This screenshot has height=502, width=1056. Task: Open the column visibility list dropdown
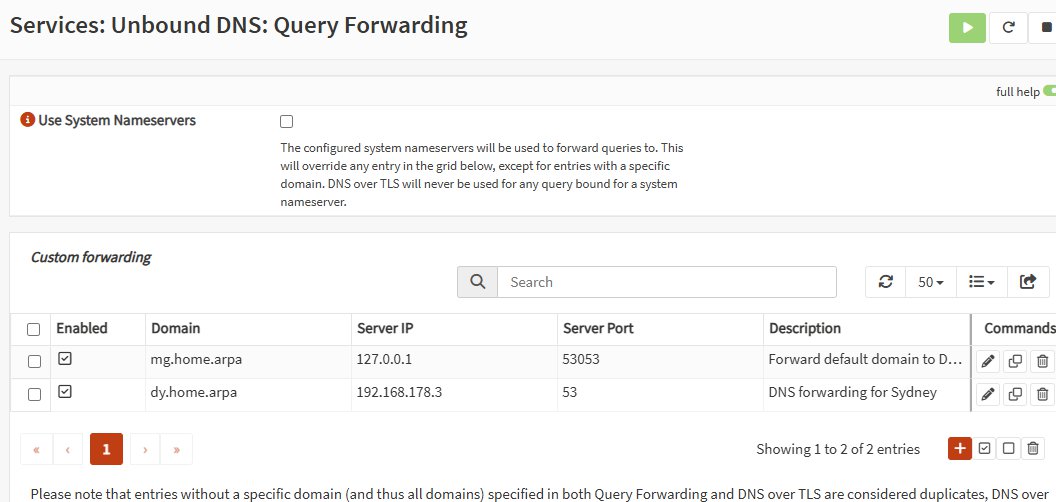[982, 282]
